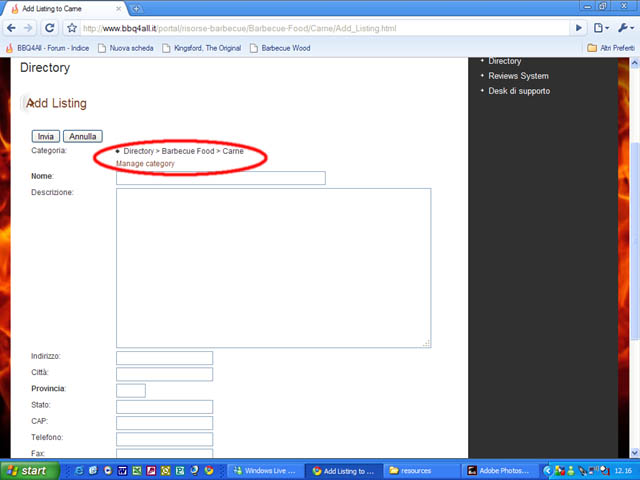The height and width of the screenshot is (480, 640).
Task: Open the wrench settings menu
Action: (625, 28)
